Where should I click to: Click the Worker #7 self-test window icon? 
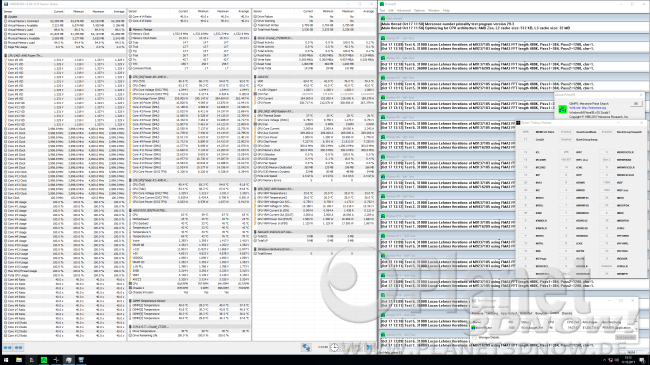pyautogui.click(x=383, y=157)
